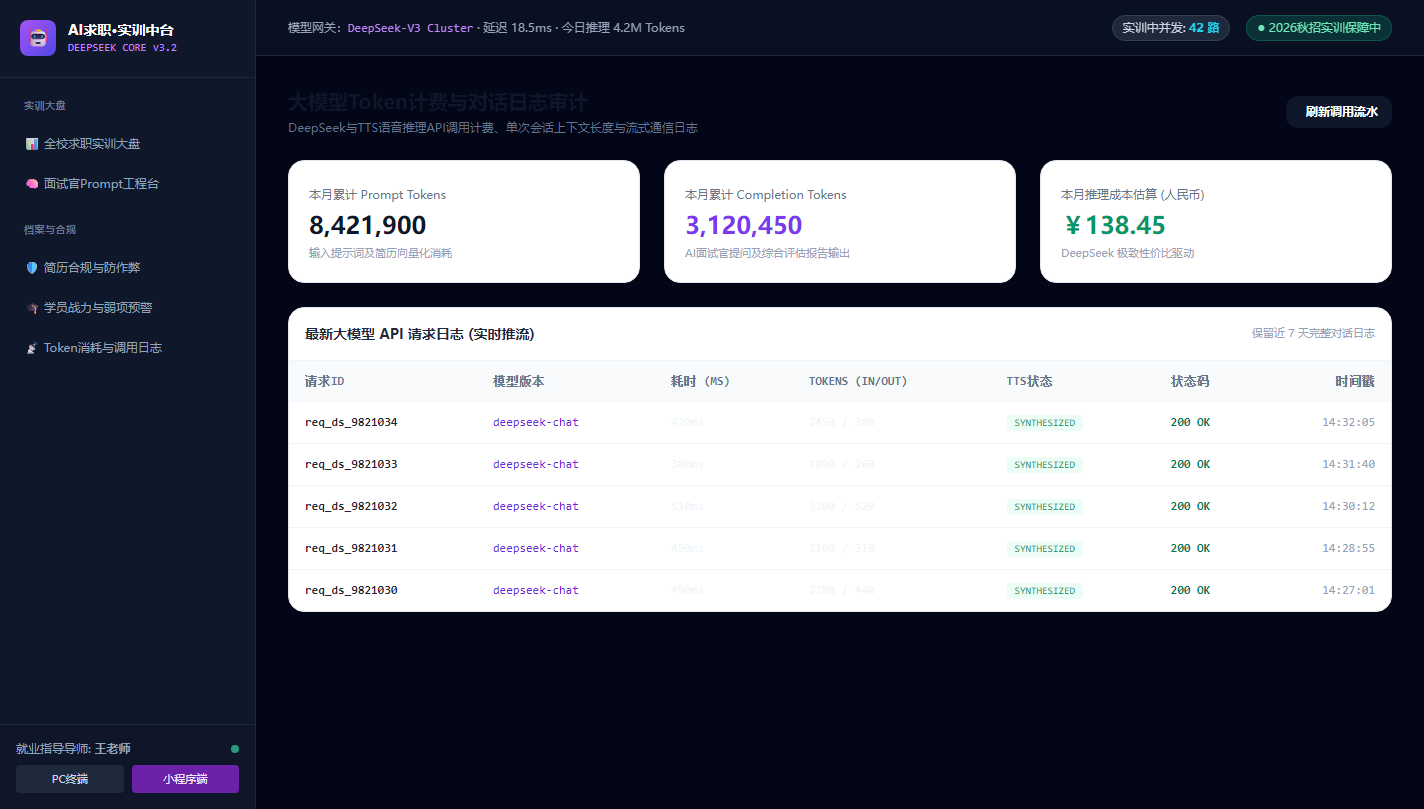Click the bar chart icon beside 全校求职实训大盘

(32, 144)
